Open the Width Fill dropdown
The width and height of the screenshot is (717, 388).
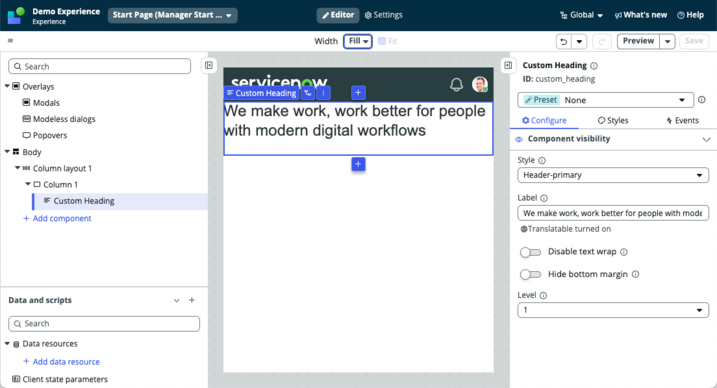(x=358, y=41)
